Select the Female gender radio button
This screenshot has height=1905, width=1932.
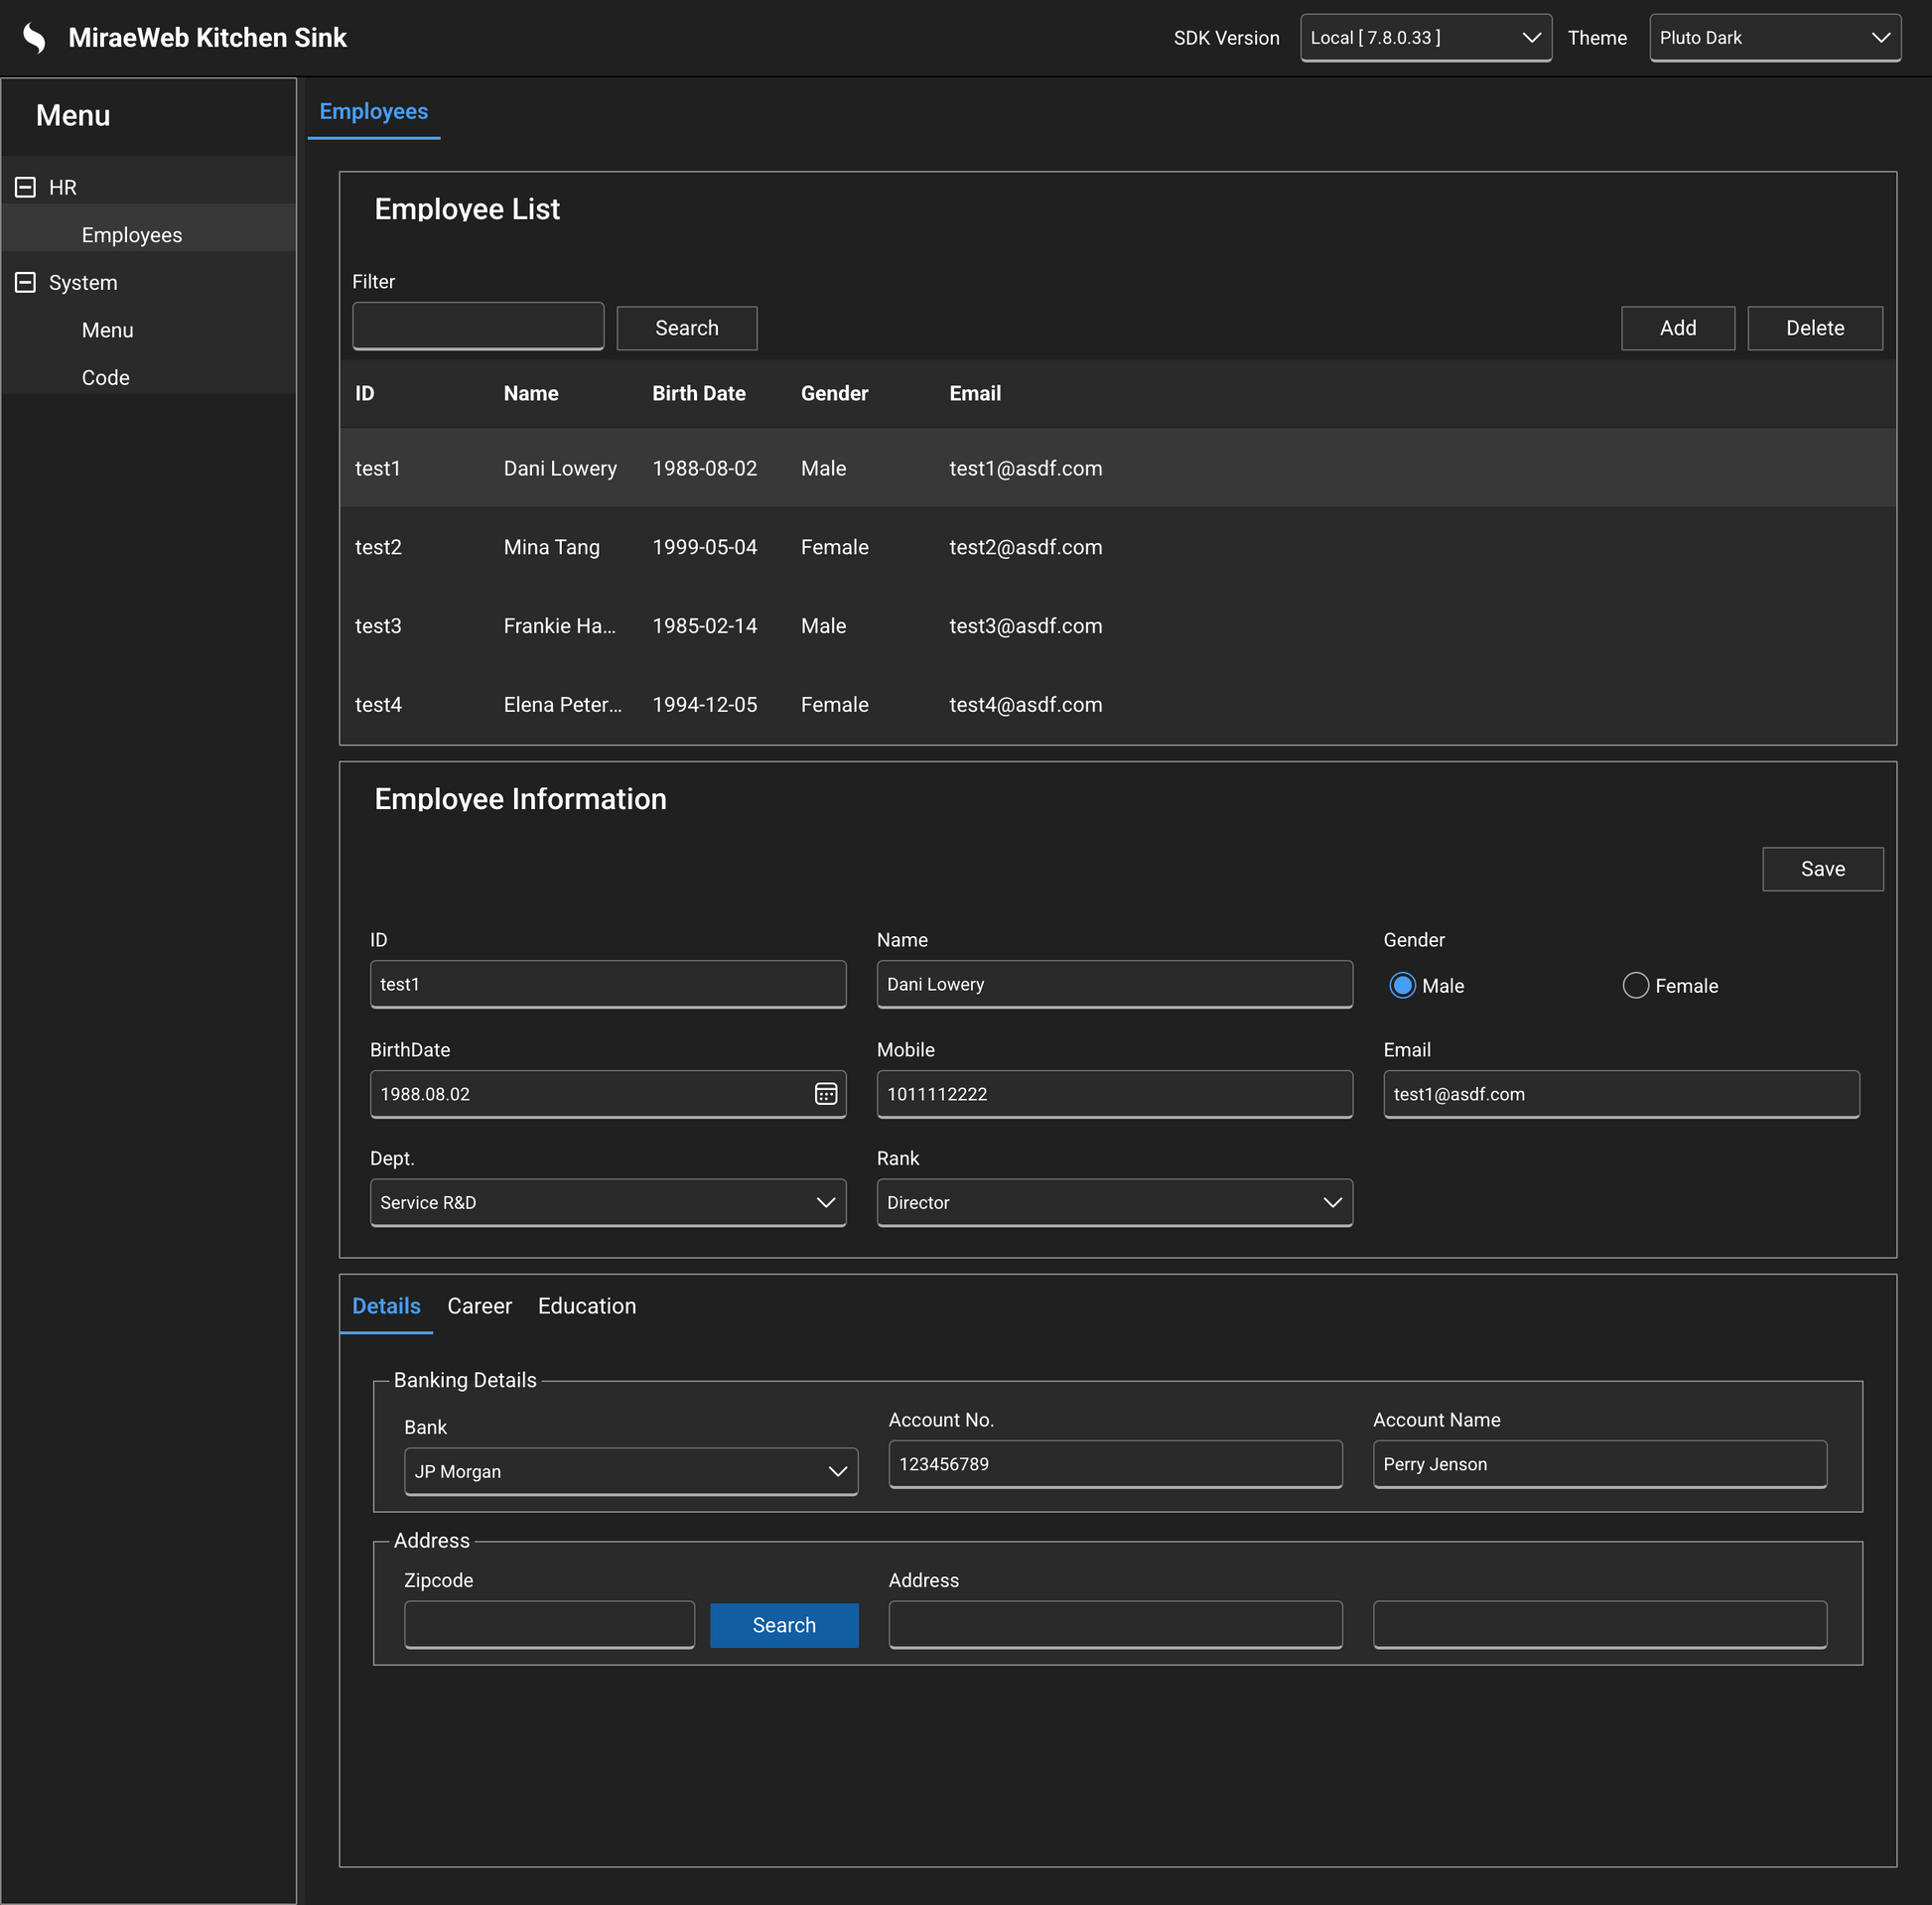click(x=1635, y=985)
